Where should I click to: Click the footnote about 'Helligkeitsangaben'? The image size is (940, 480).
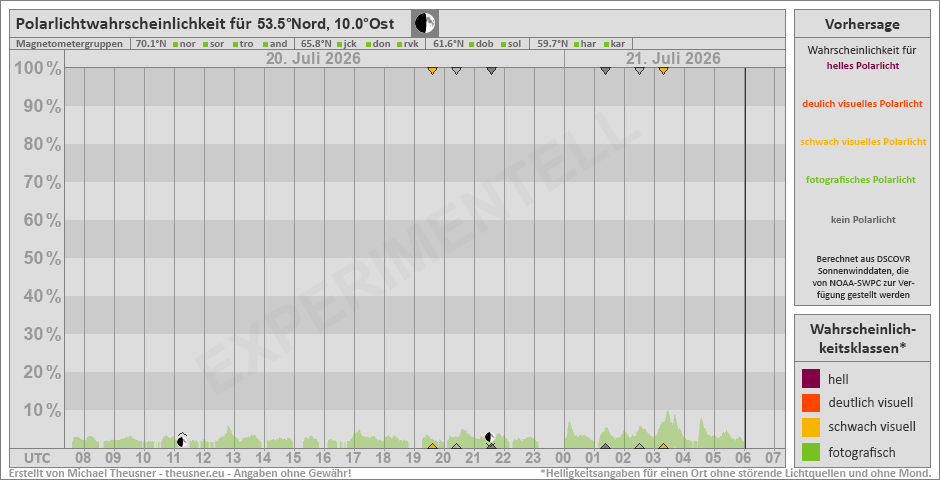coord(735,473)
